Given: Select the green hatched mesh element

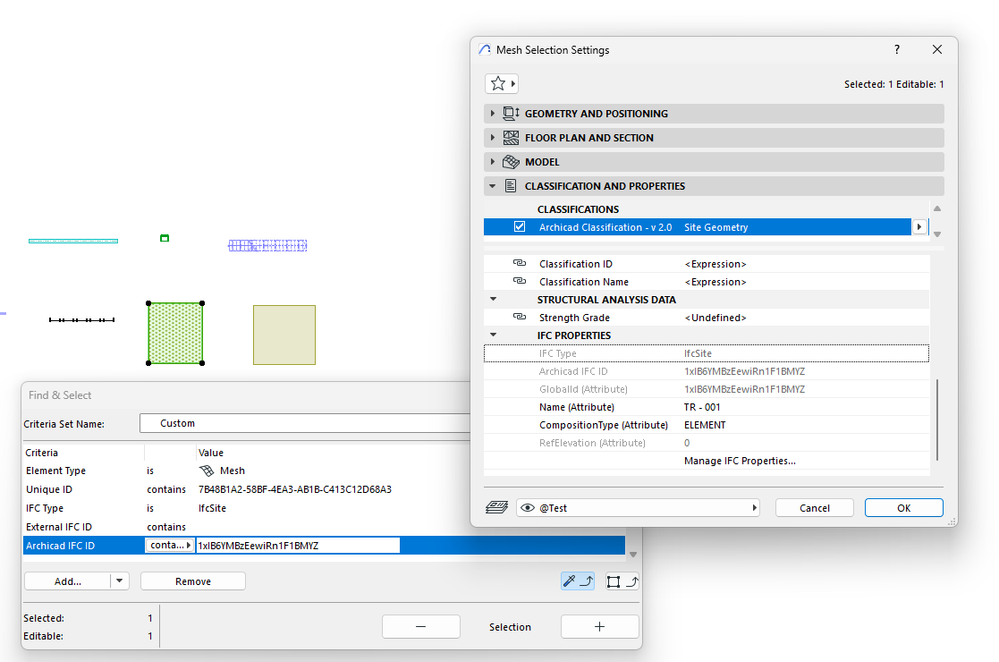Looking at the screenshot, I should click(175, 333).
